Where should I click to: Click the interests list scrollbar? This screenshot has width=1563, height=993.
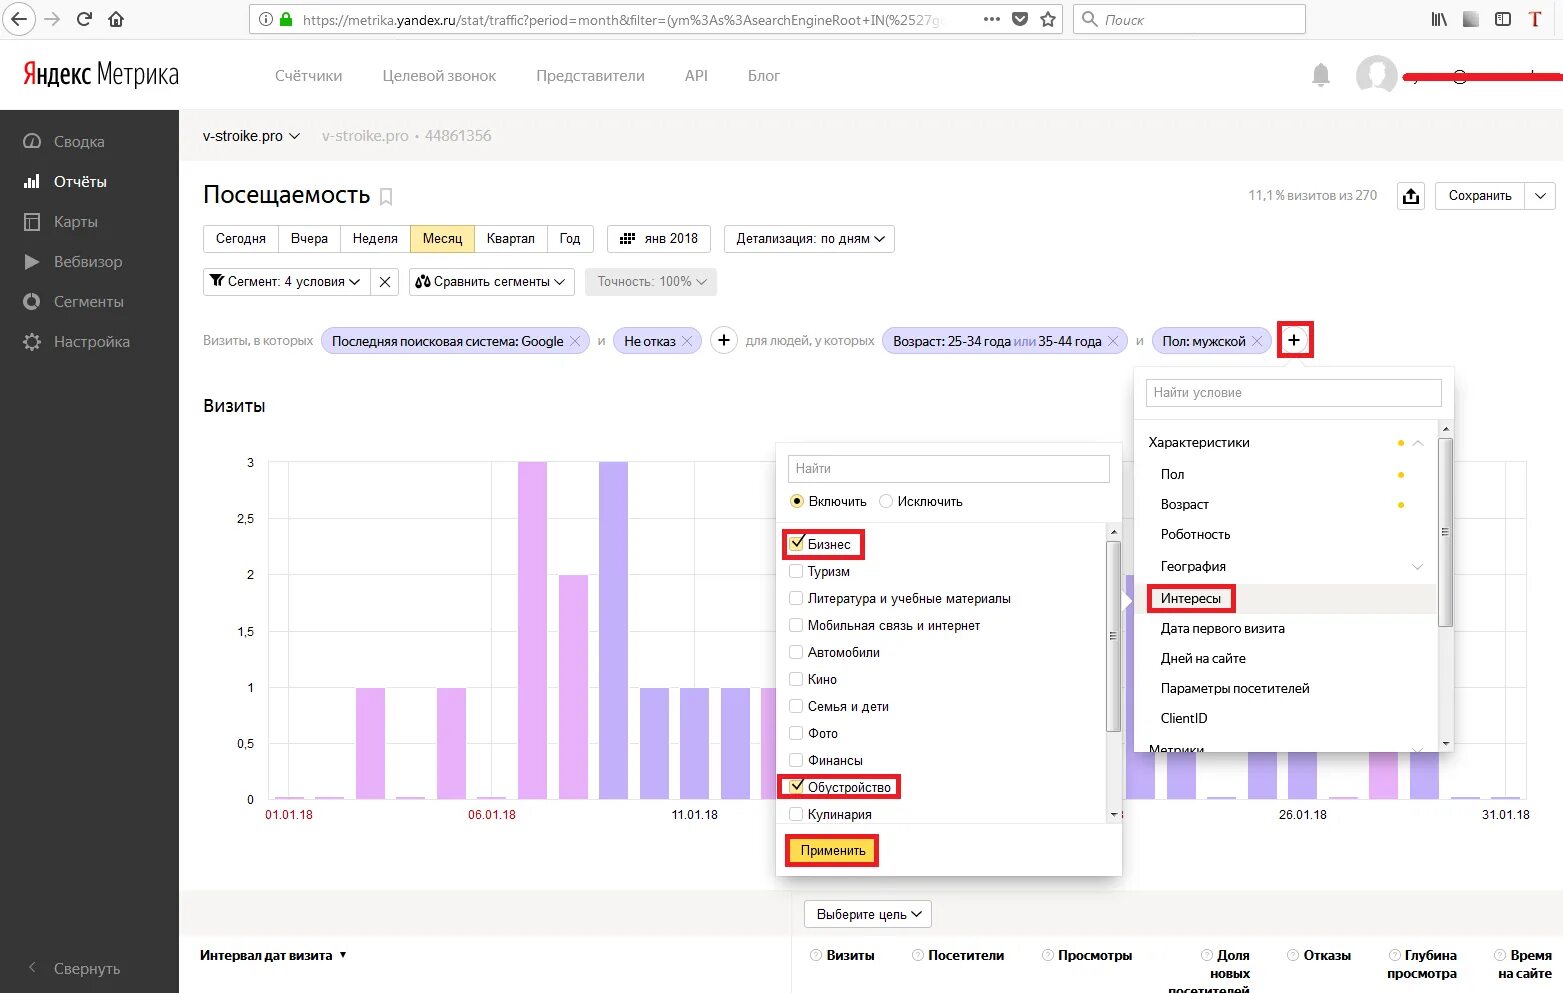coord(1114,636)
